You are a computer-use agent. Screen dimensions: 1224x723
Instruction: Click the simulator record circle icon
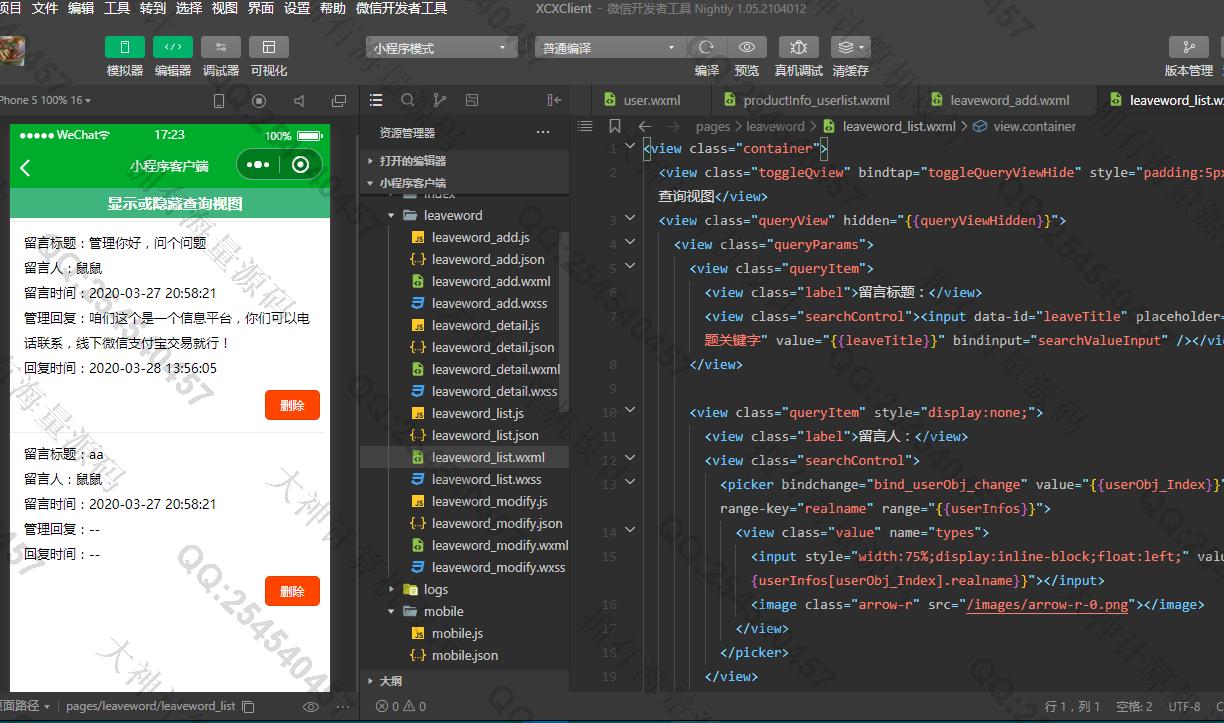(x=259, y=100)
